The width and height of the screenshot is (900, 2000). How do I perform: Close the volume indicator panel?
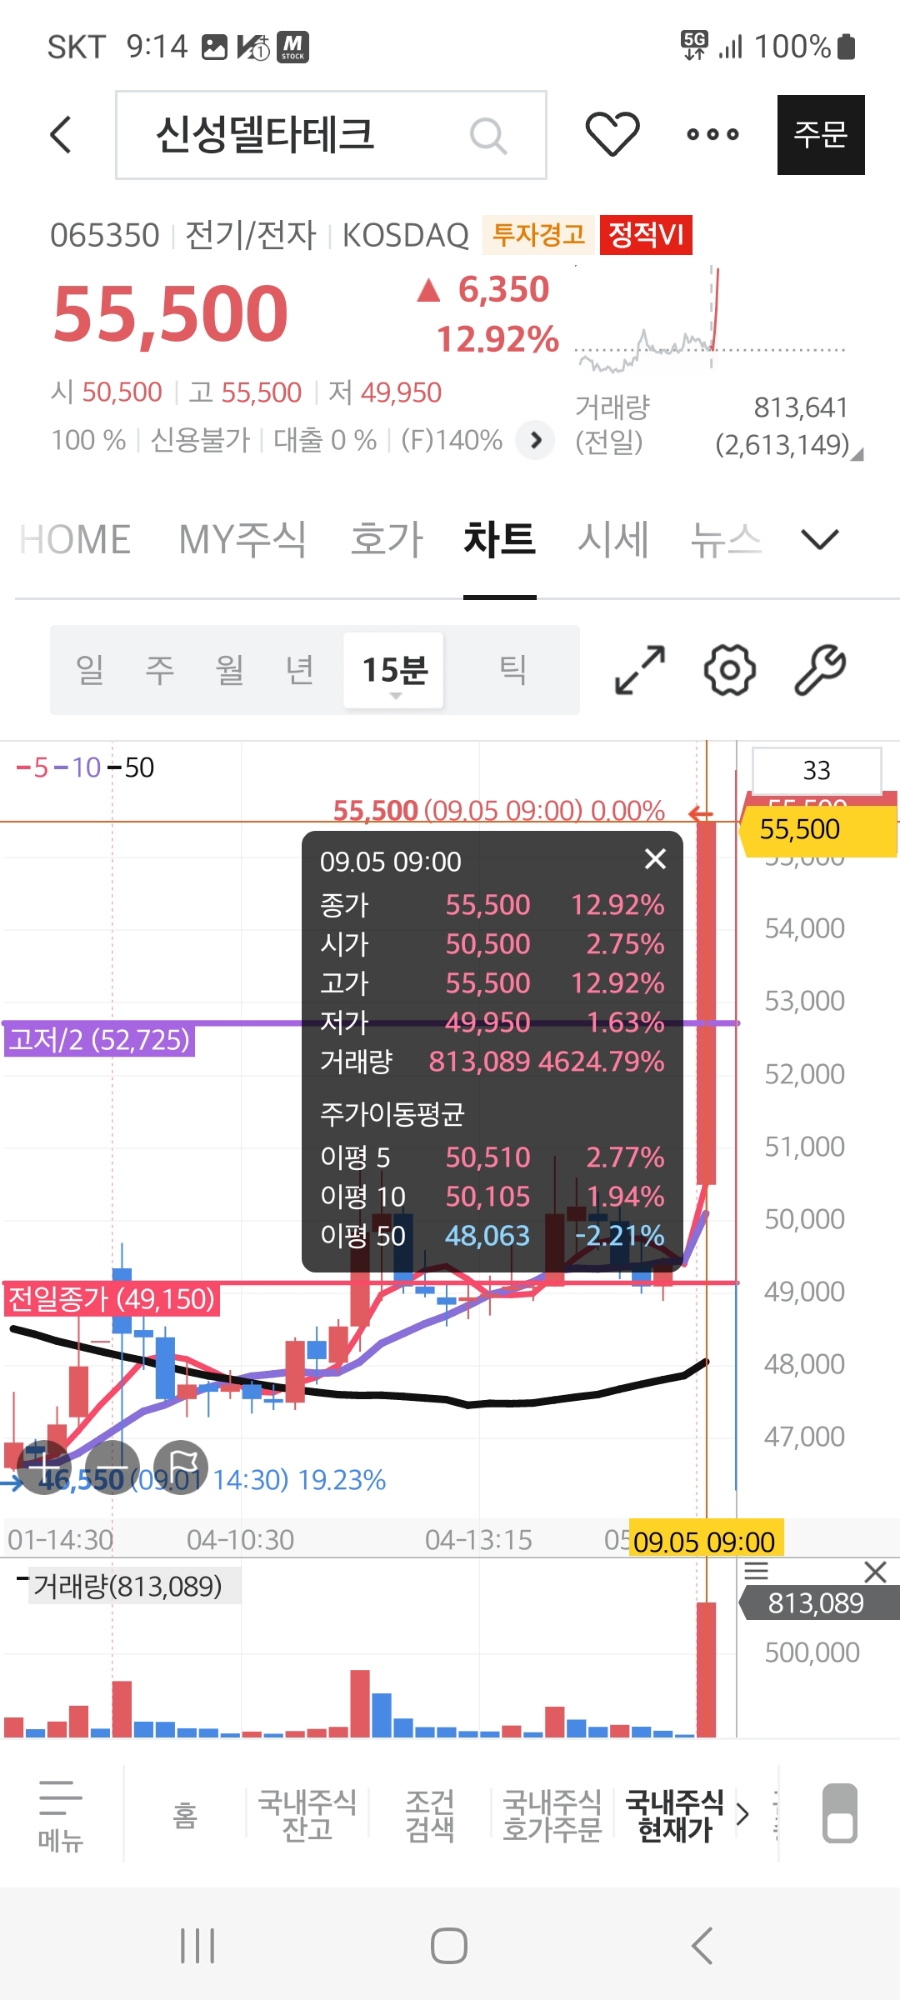click(x=875, y=1571)
